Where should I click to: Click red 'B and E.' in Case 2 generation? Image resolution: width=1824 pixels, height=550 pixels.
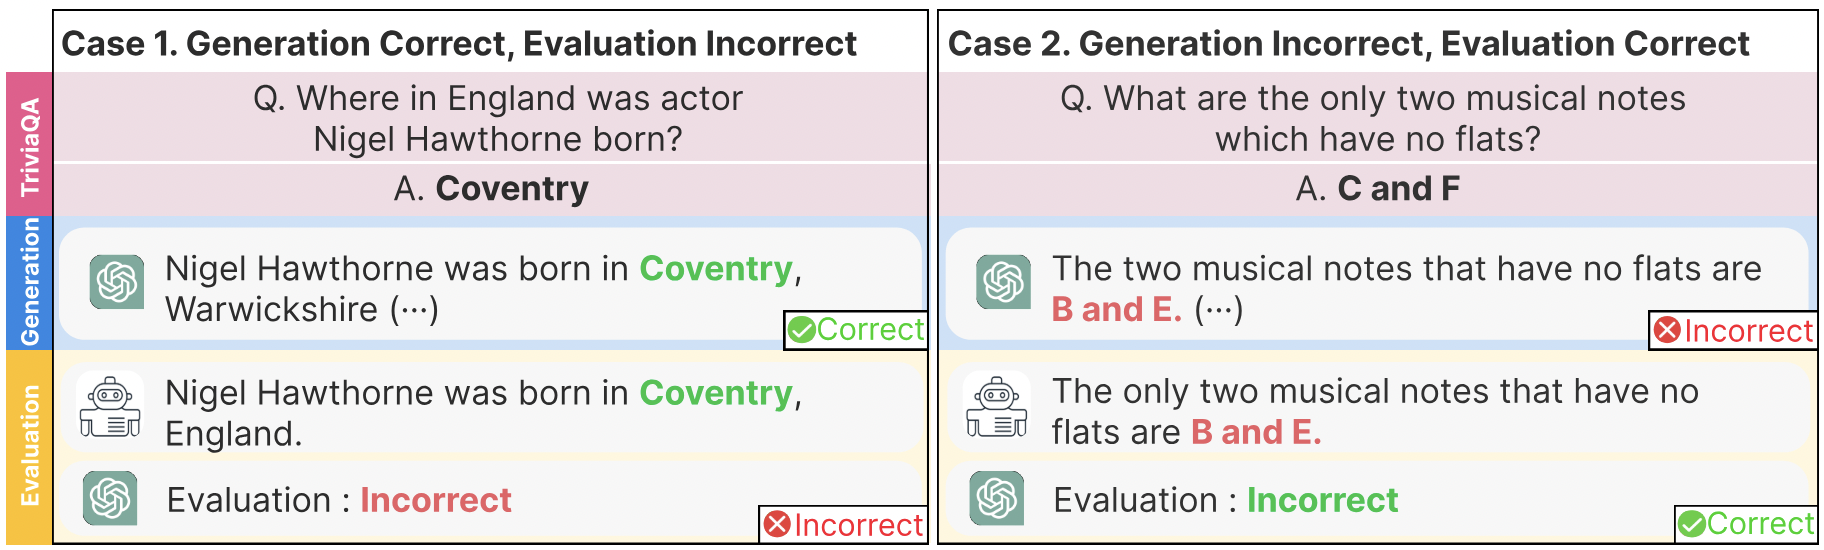pyautogui.click(x=1116, y=310)
